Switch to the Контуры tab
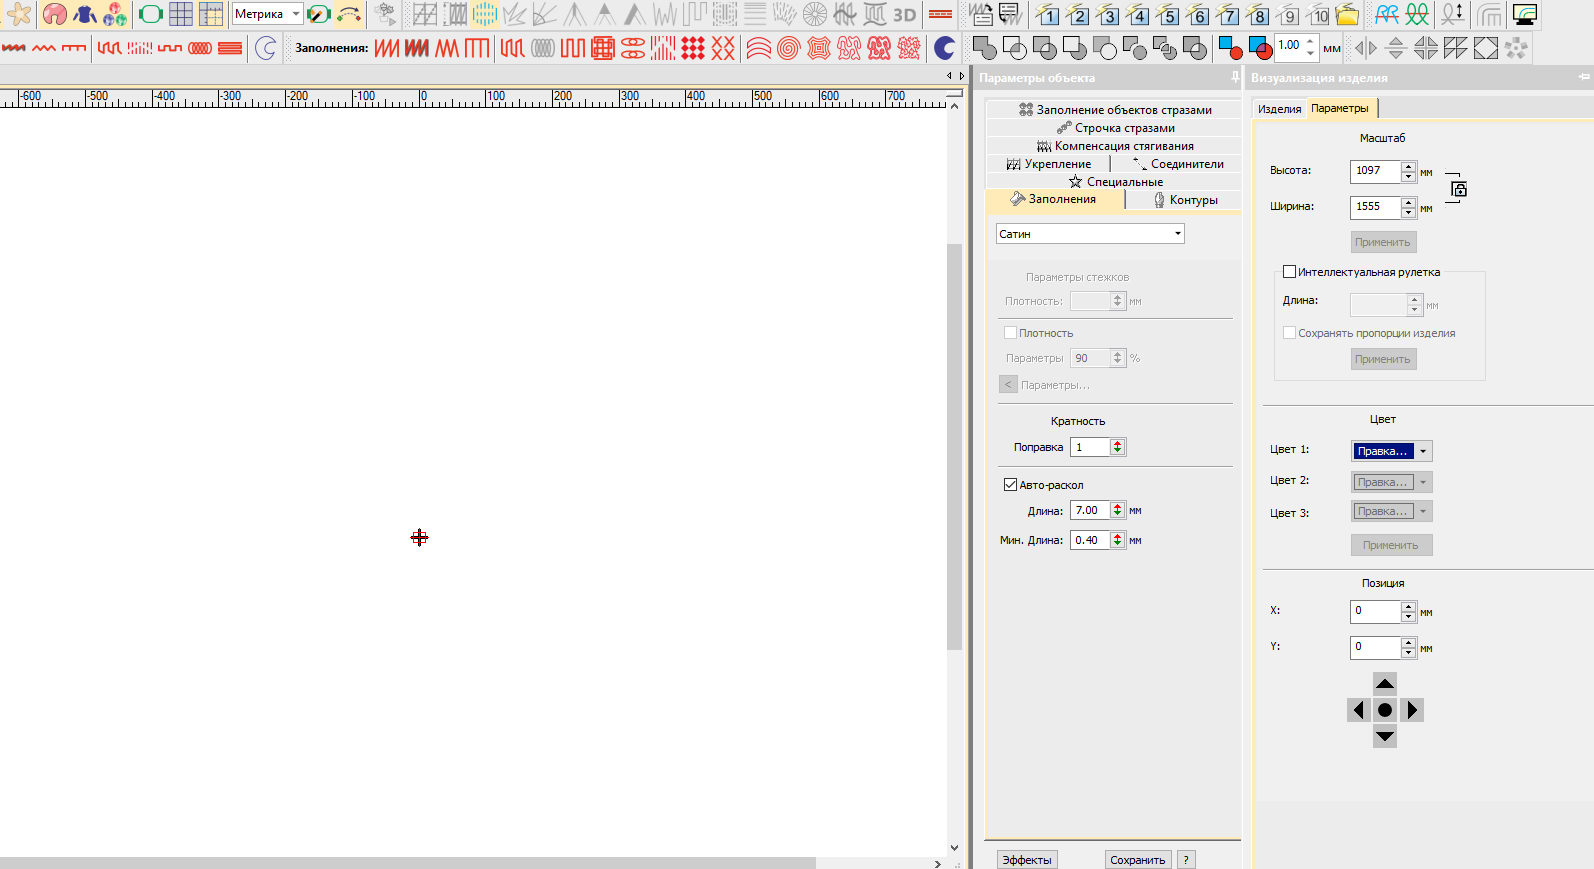Image resolution: width=1594 pixels, height=869 pixels. [x=1184, y=200]
